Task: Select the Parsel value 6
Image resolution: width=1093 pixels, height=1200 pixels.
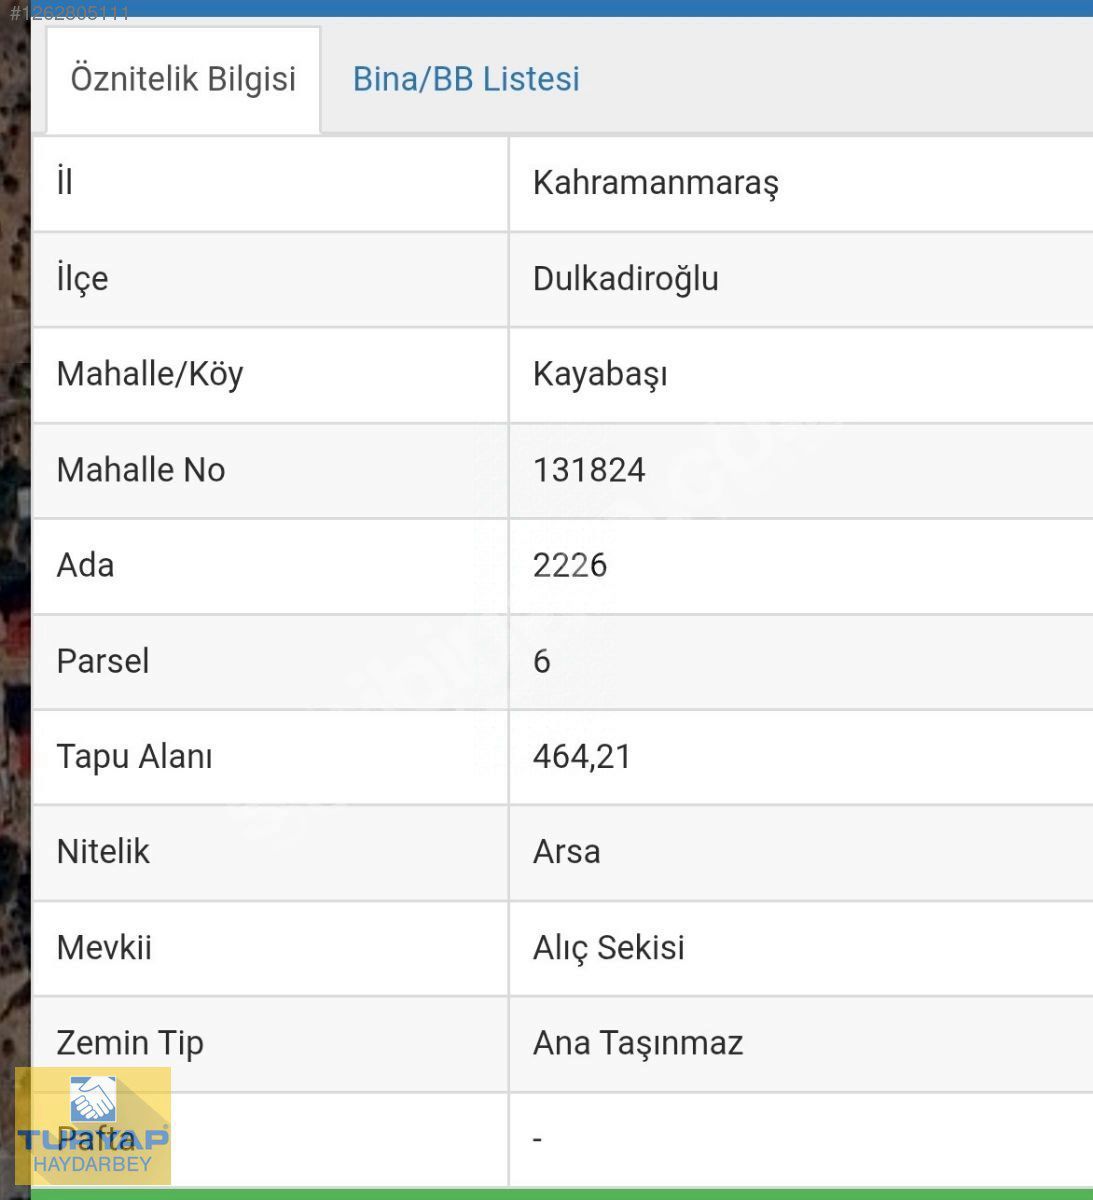Action: coord(542,661)
